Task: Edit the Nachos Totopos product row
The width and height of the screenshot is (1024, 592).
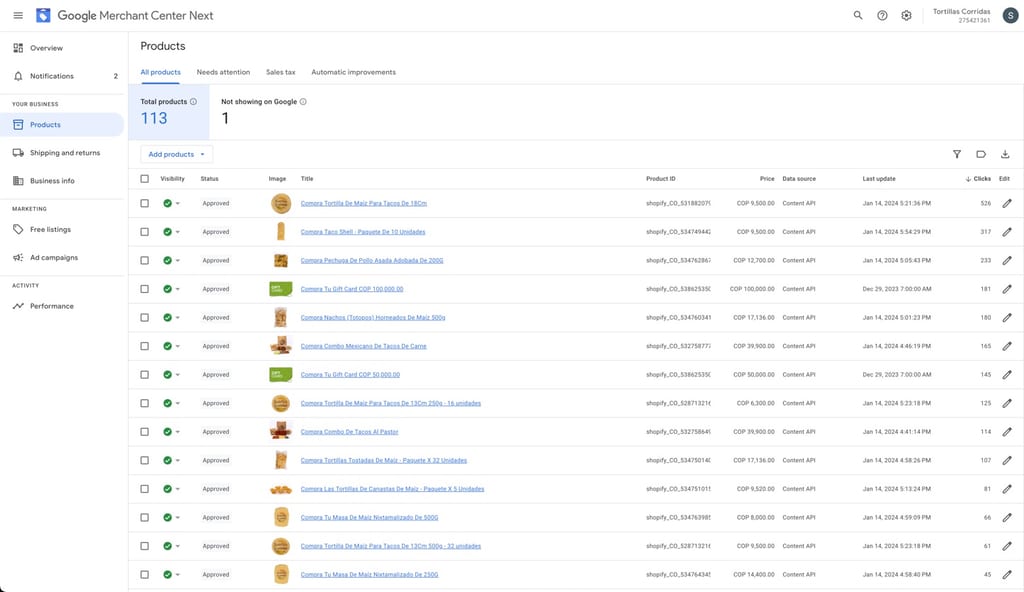Action: [x=1007, y=318]
